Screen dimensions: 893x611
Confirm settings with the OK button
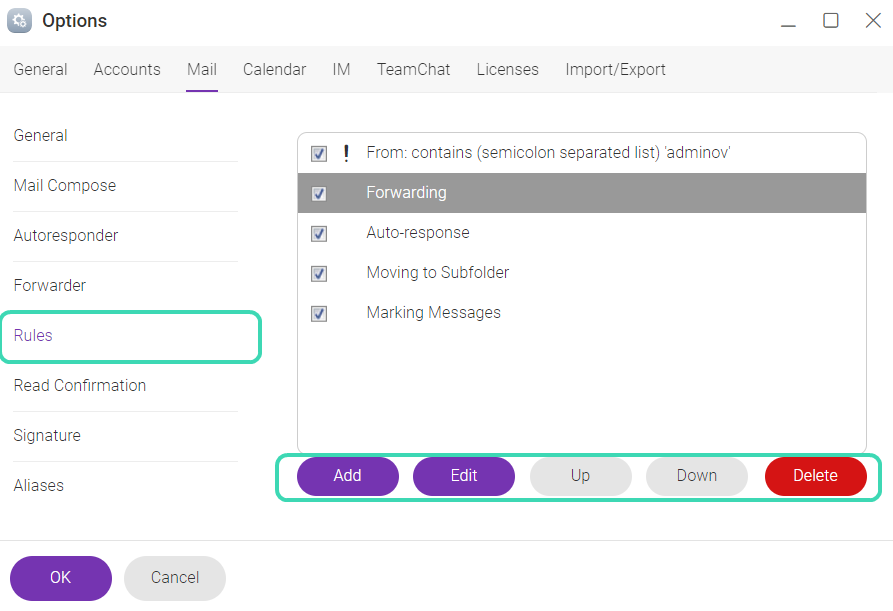point(61,578)
